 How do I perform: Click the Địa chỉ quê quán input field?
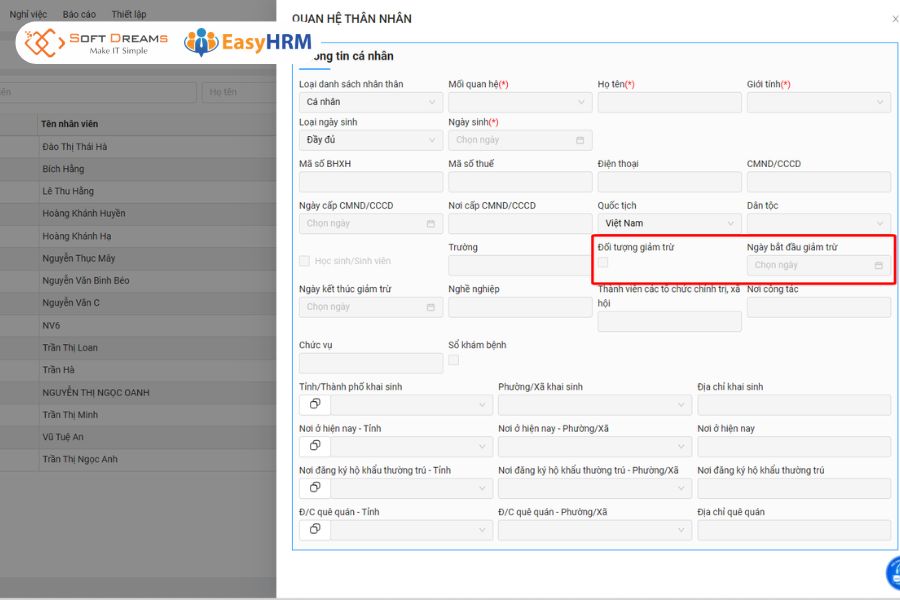(794, 530)
